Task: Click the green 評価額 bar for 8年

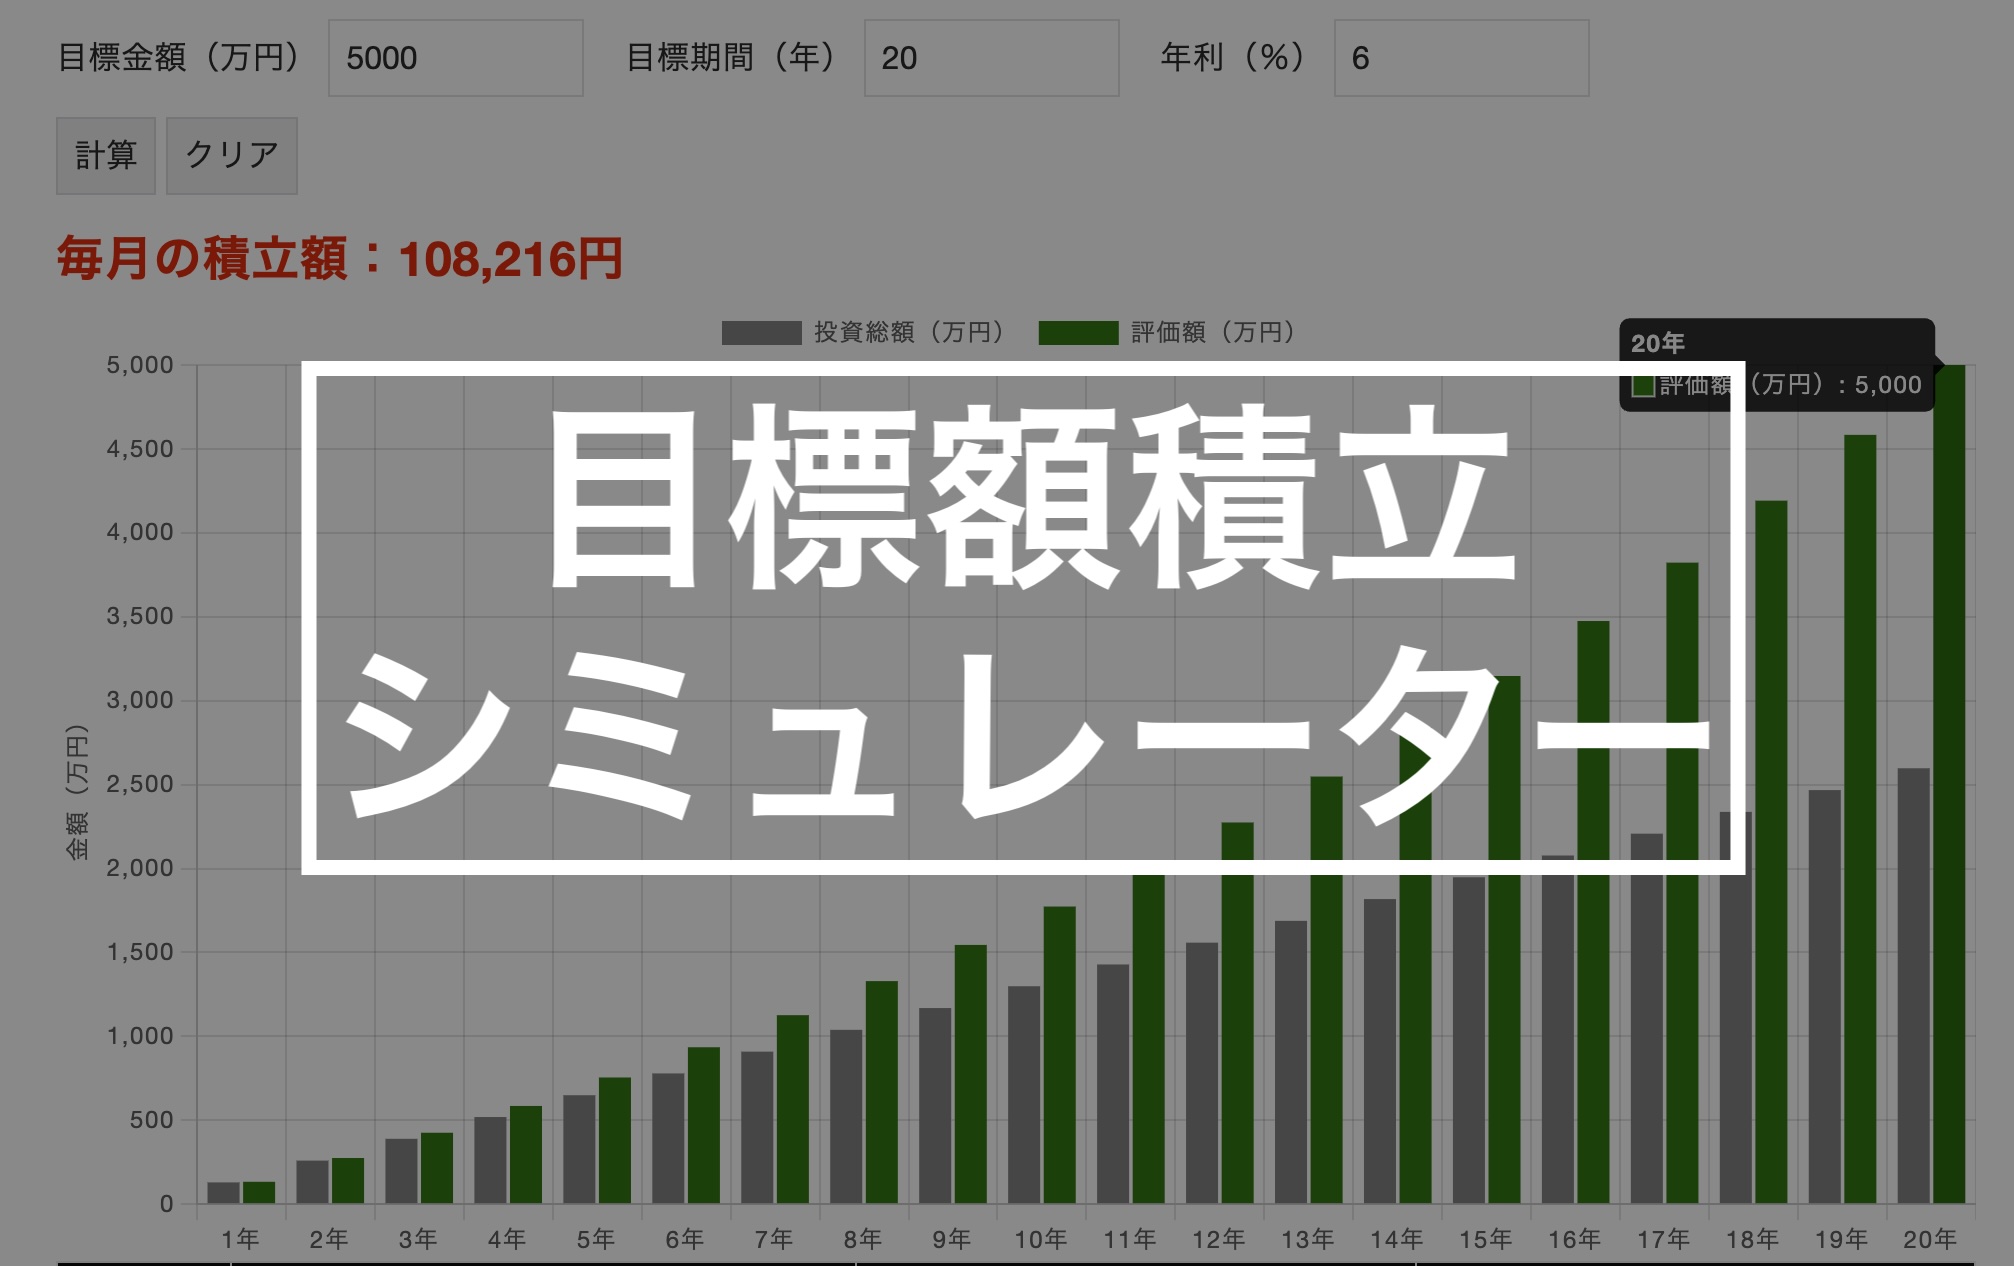Action: pyautogui.click(x=882, y=1092)
